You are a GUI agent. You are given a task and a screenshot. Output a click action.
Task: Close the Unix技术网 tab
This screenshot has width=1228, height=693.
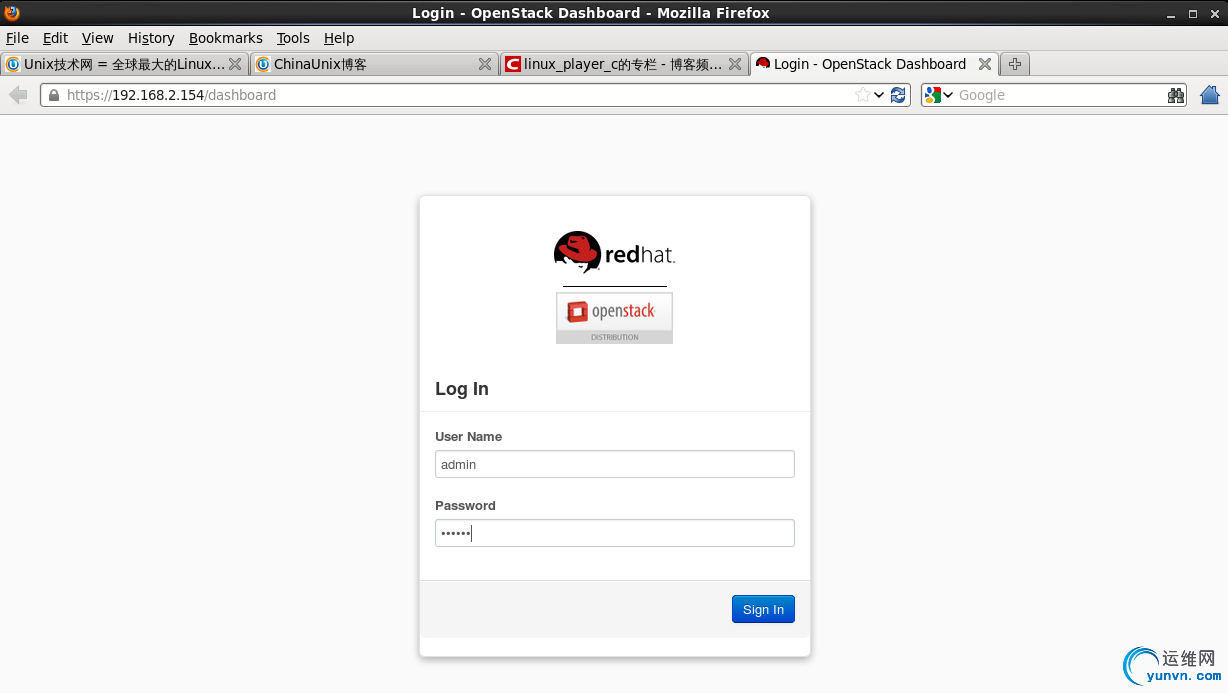pyautogui.click(x=235, y=64)
